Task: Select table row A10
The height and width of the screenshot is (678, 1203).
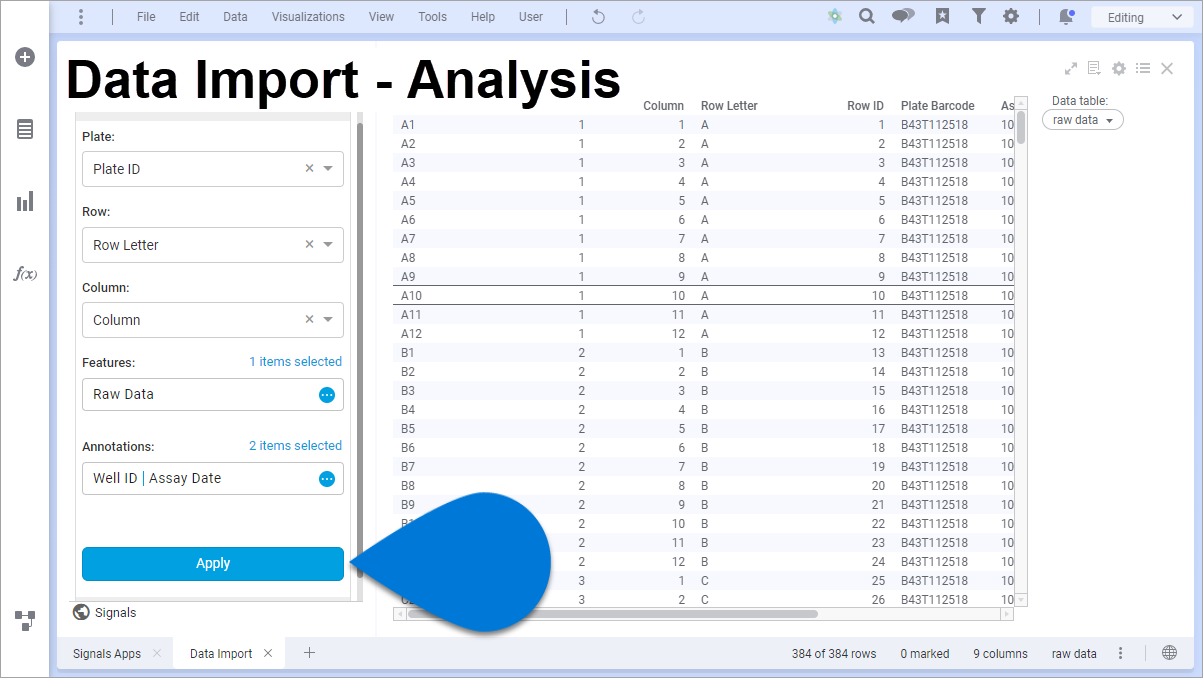Action: (703, 296)
